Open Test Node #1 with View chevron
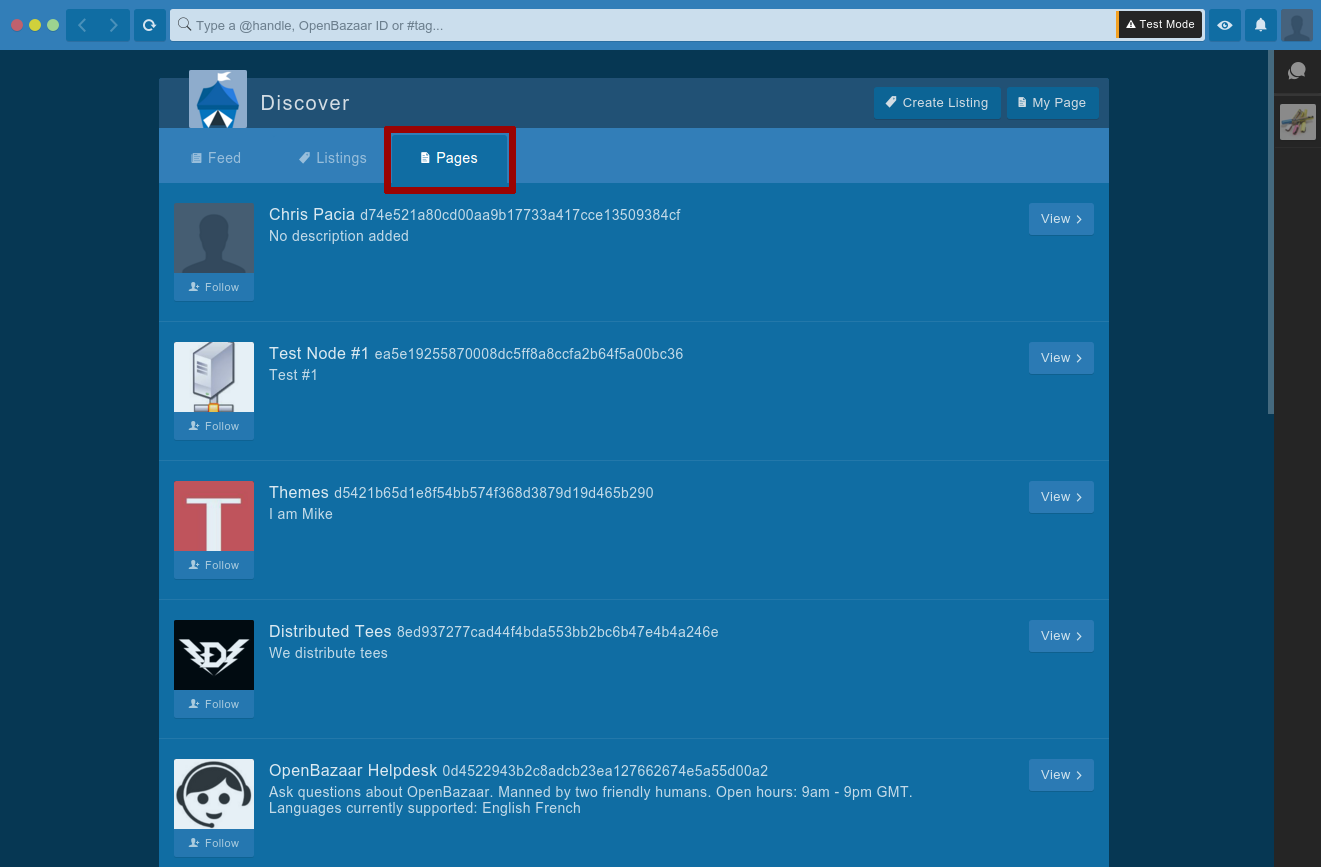The width and height of the screenshot is (1321, 867). (1061, 358)
